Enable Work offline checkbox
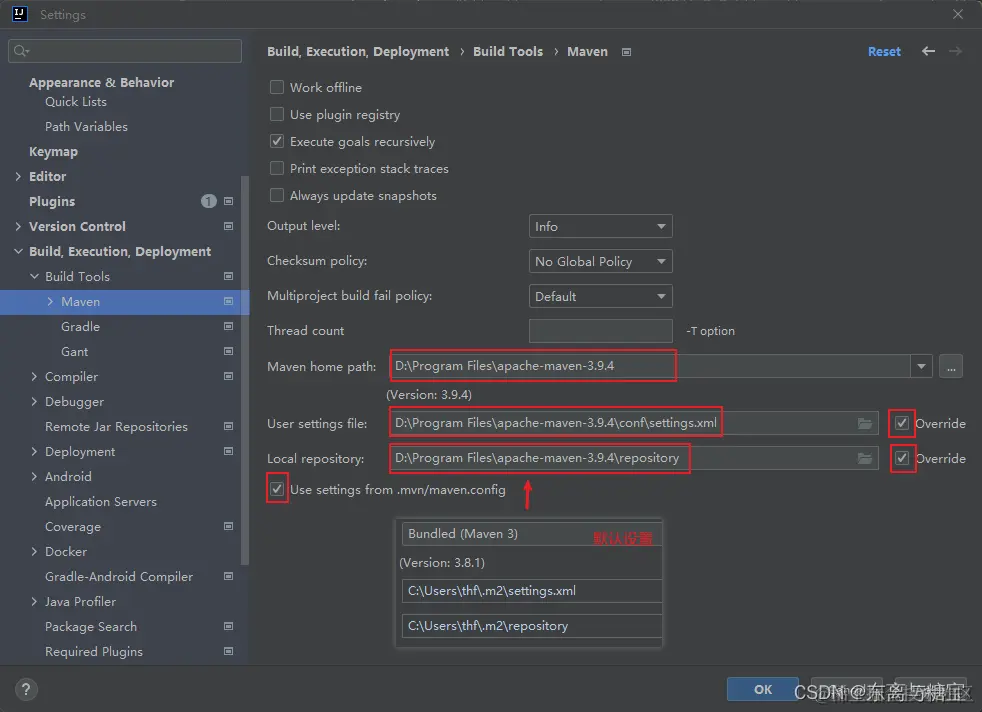Screen dimensions: 982x712 click(x=277, y=87)
